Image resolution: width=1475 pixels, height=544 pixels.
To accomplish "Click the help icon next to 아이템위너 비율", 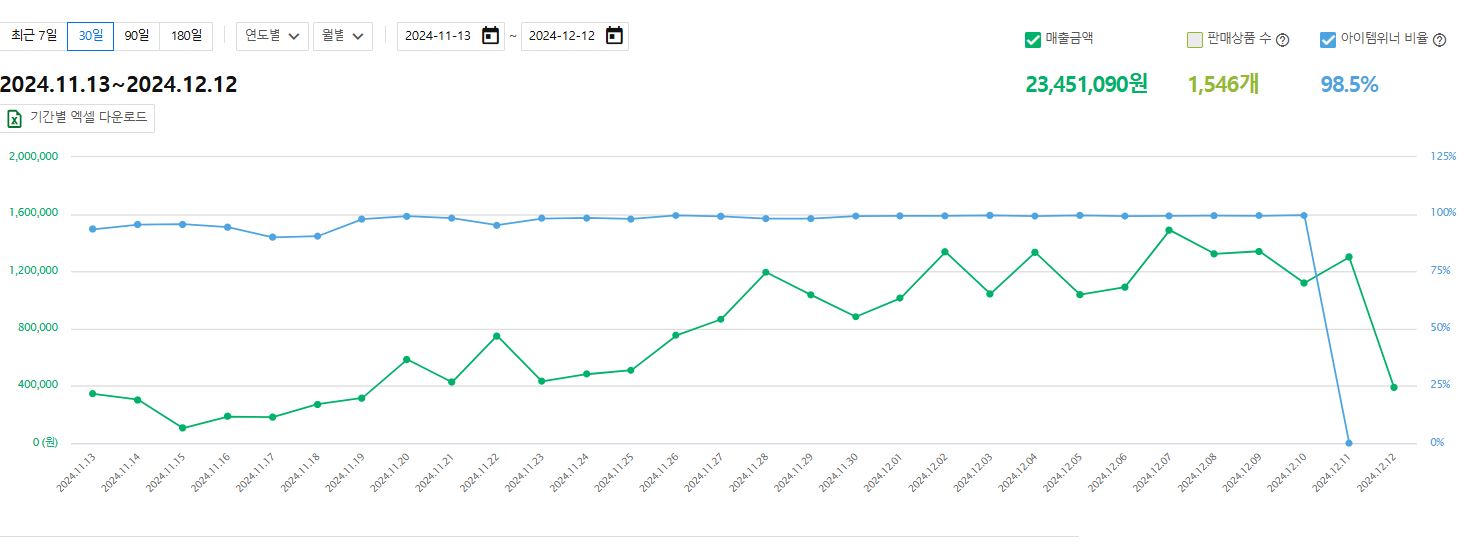I will (1440, 41).
